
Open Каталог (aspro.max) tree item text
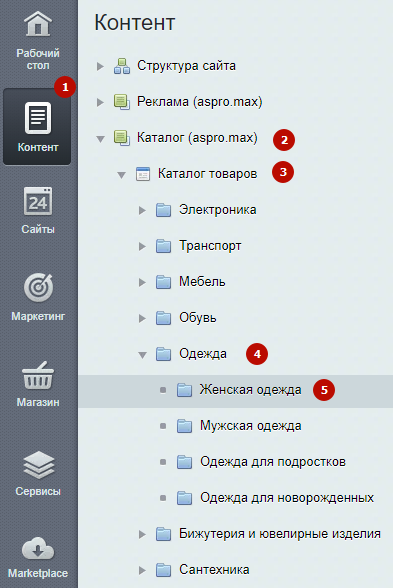197,138
